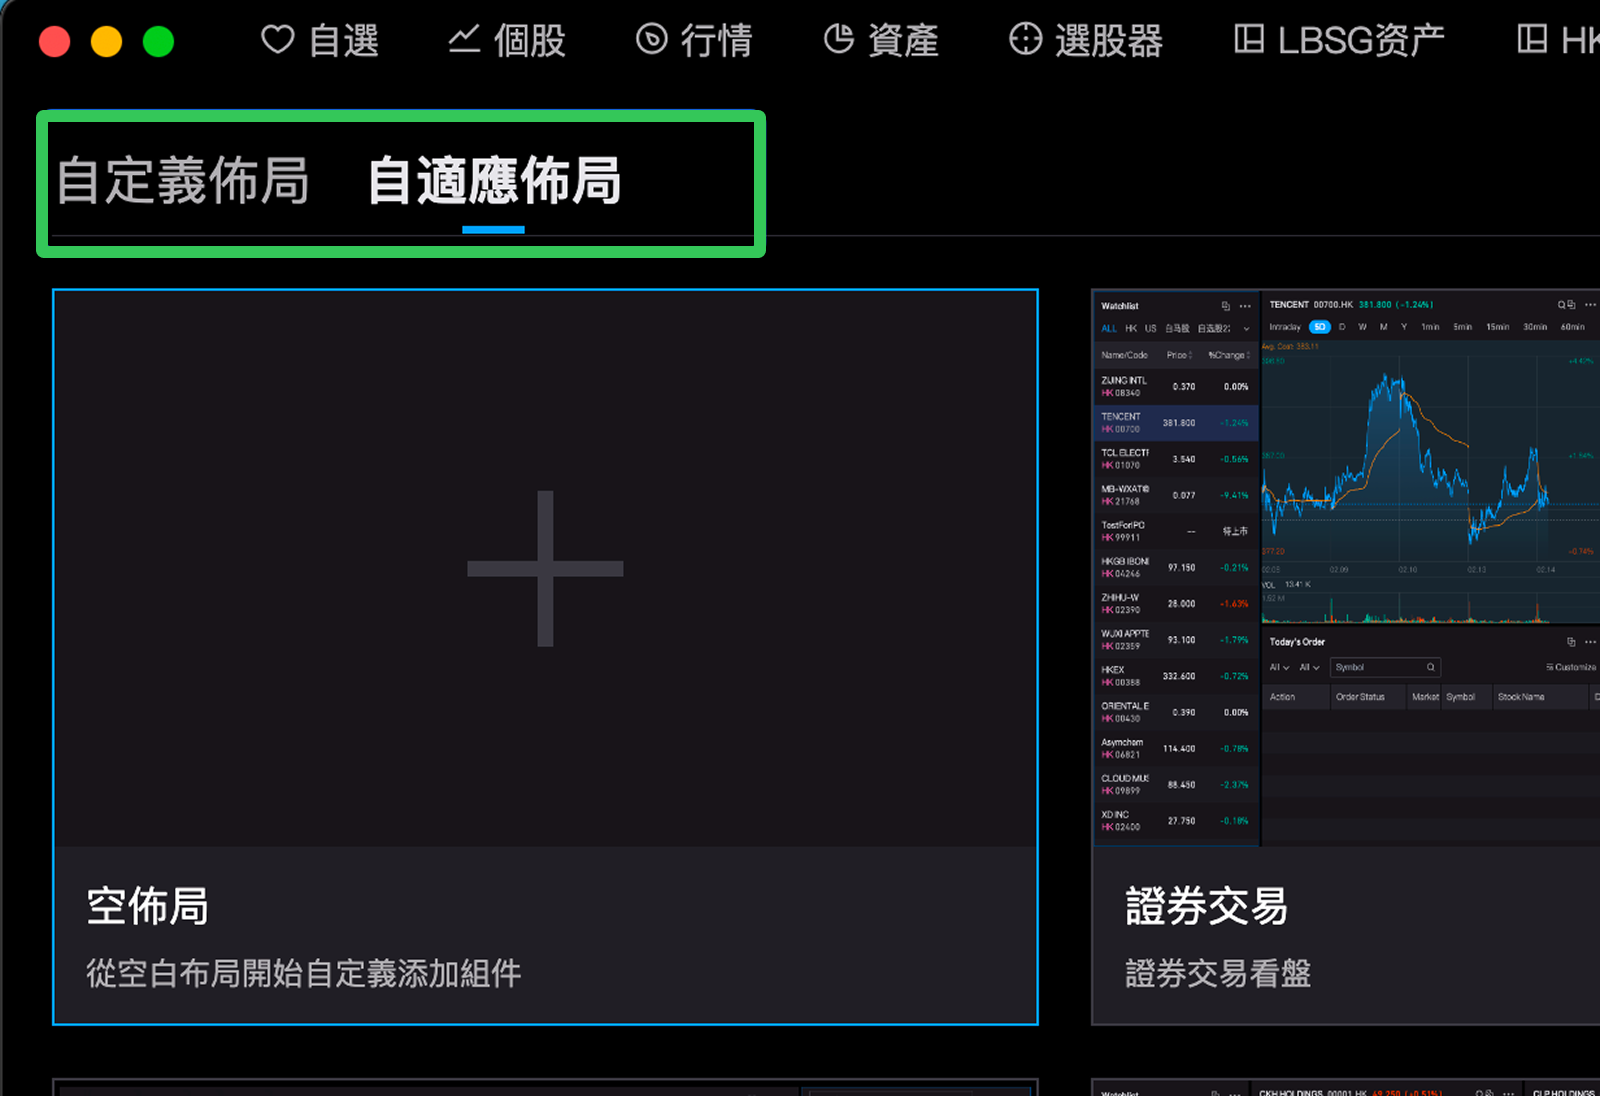This screenshot has height=1096, width=1600.
Task: Click the 個股 chart icon
Action: point(464,40)
